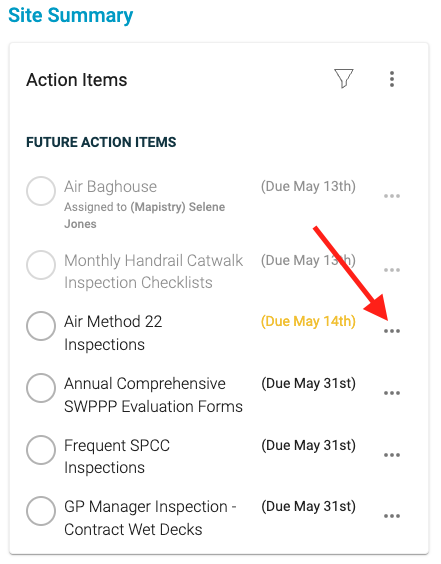The image size is (441, 564).
Task: Click the Site Summary heading
Action: click(71, 16)
